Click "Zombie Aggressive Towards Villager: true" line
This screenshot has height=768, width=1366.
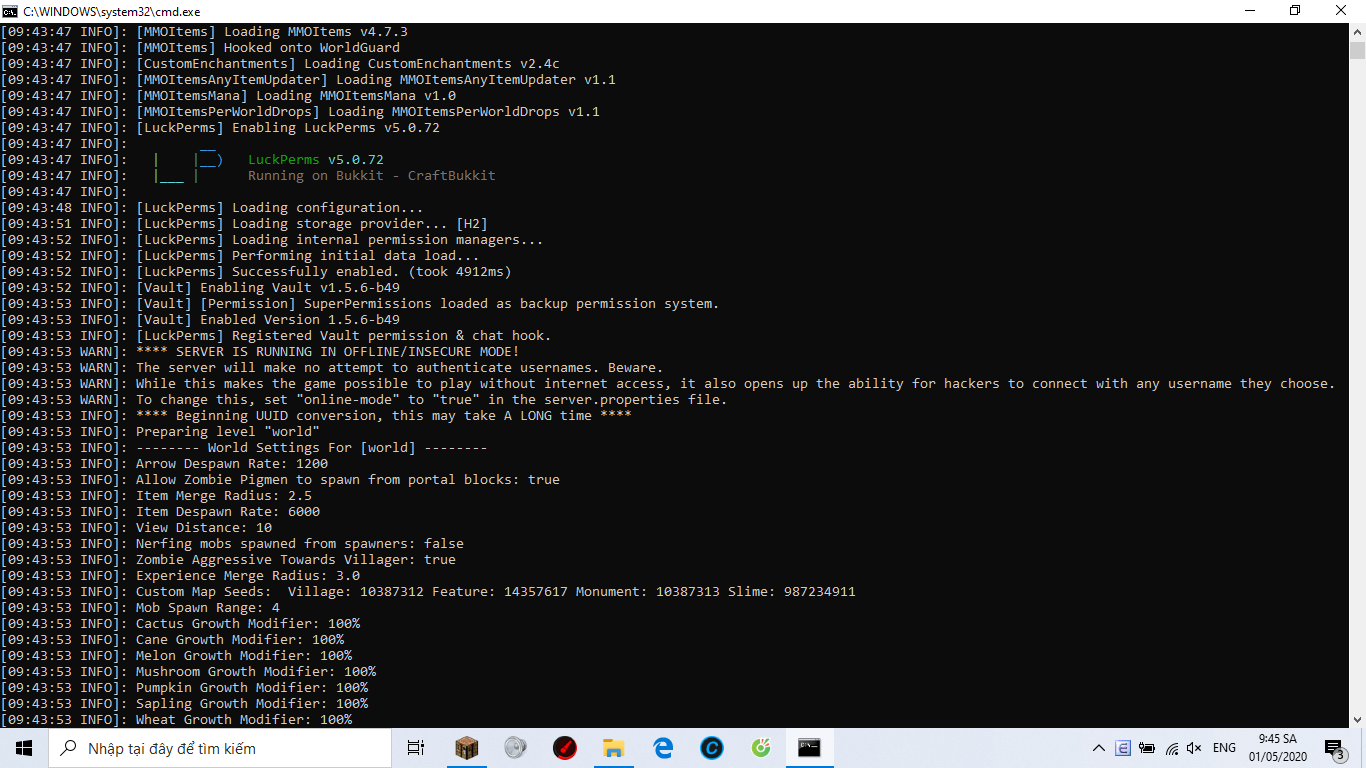pos(227,560)
